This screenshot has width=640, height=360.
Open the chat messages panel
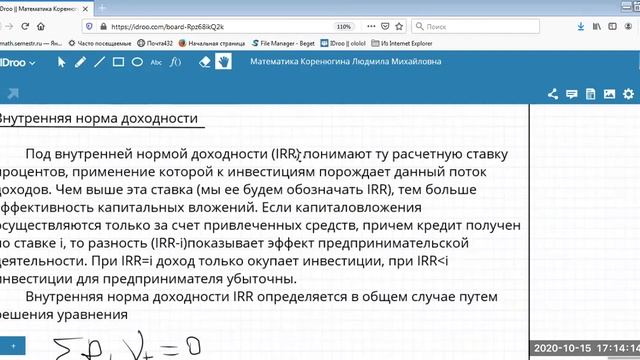pos(571,94)
